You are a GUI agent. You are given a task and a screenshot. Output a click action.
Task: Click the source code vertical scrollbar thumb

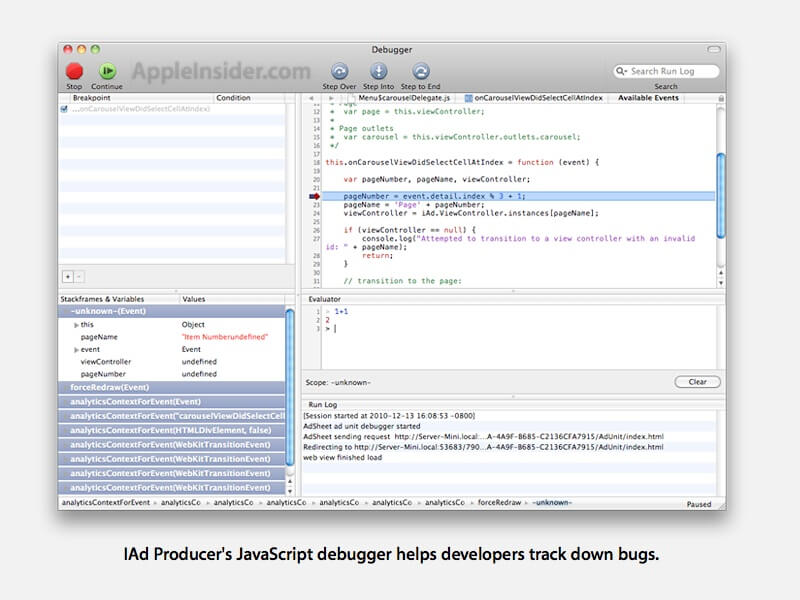click(x=721, y=195)
